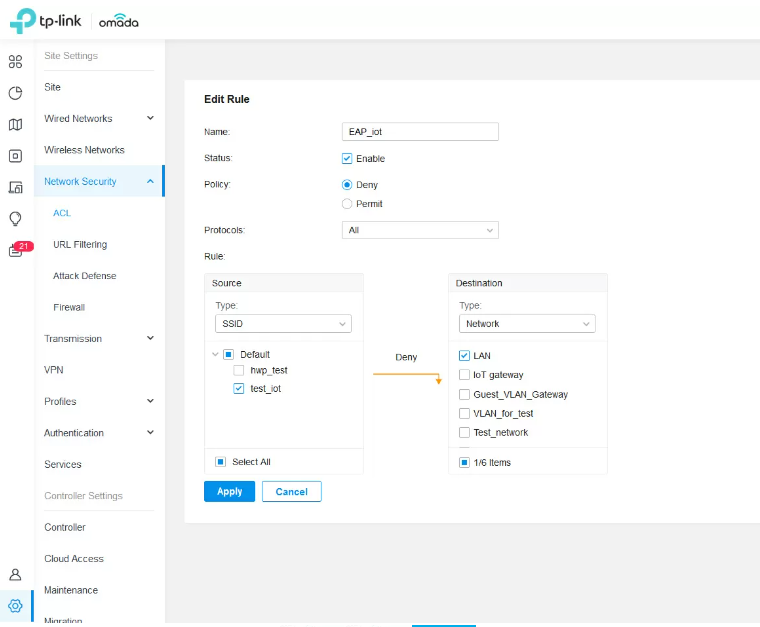Click the Cancel button
The height and width of the screenshot is (627, 760).
(x=291, y=492)
